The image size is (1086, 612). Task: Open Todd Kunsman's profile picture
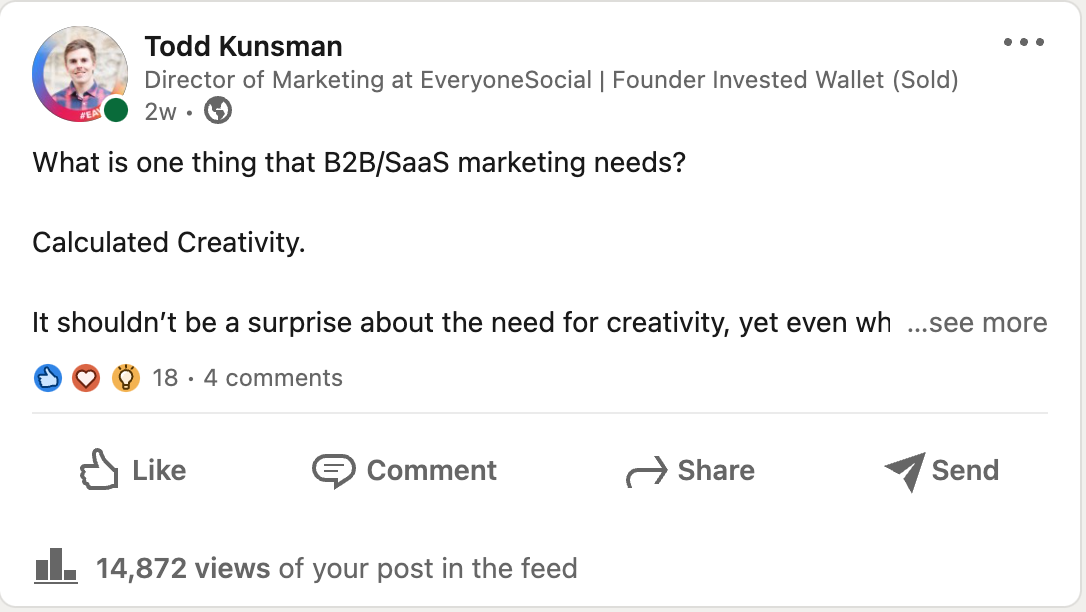(x=79, y=72)
